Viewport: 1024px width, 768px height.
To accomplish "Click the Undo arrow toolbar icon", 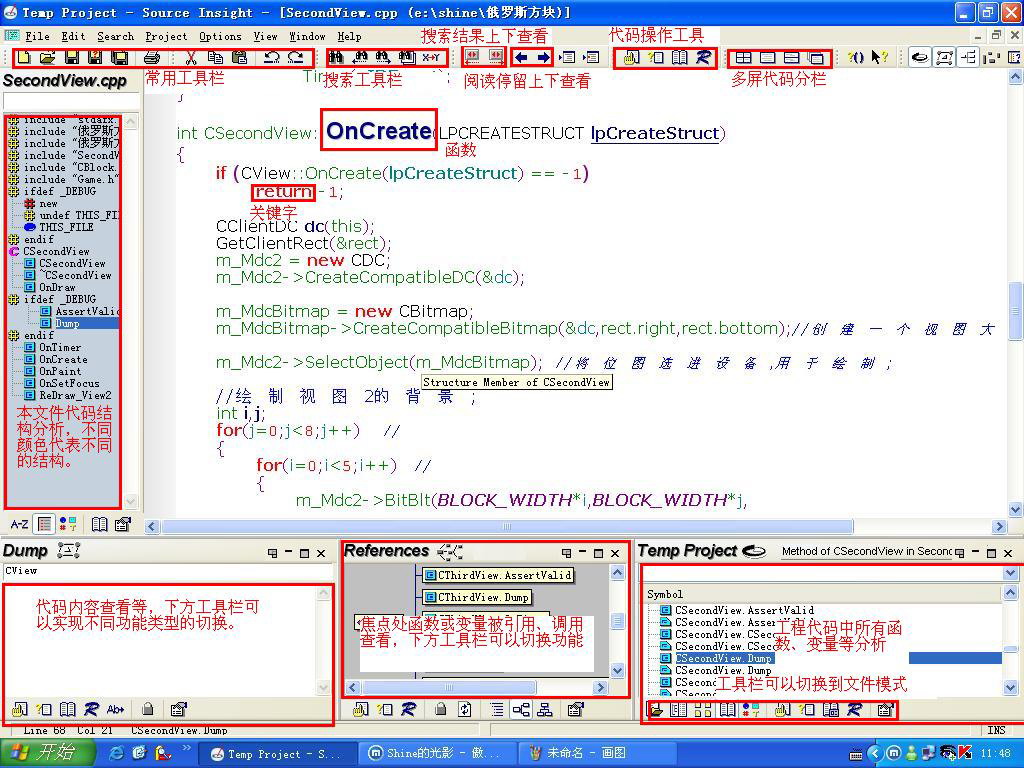I will [272, 57].
